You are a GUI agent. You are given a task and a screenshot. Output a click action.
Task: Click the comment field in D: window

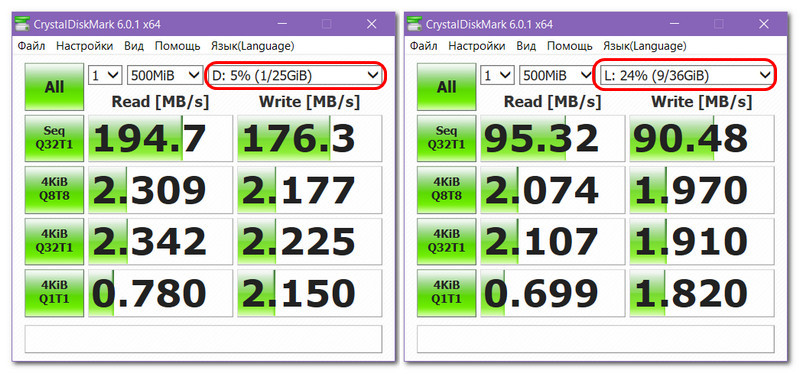coord(204,339)
